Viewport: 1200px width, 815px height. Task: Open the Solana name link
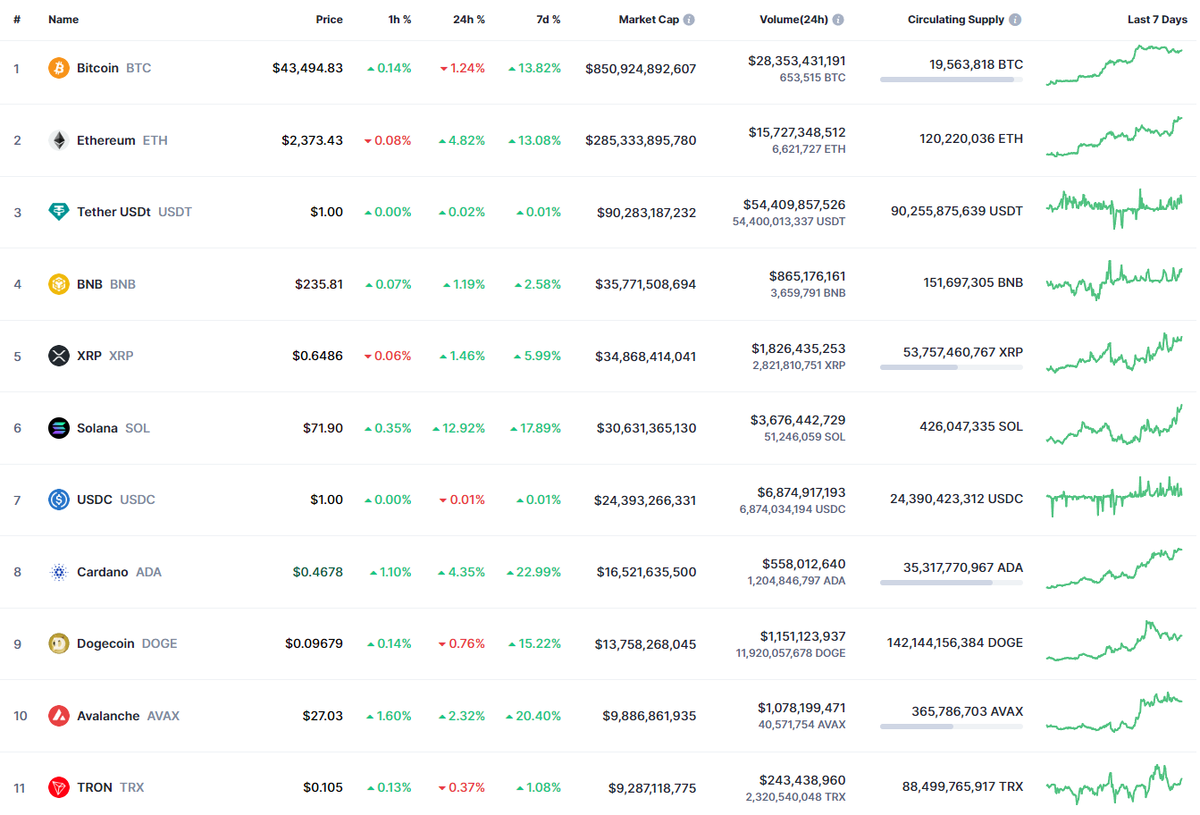97,428
